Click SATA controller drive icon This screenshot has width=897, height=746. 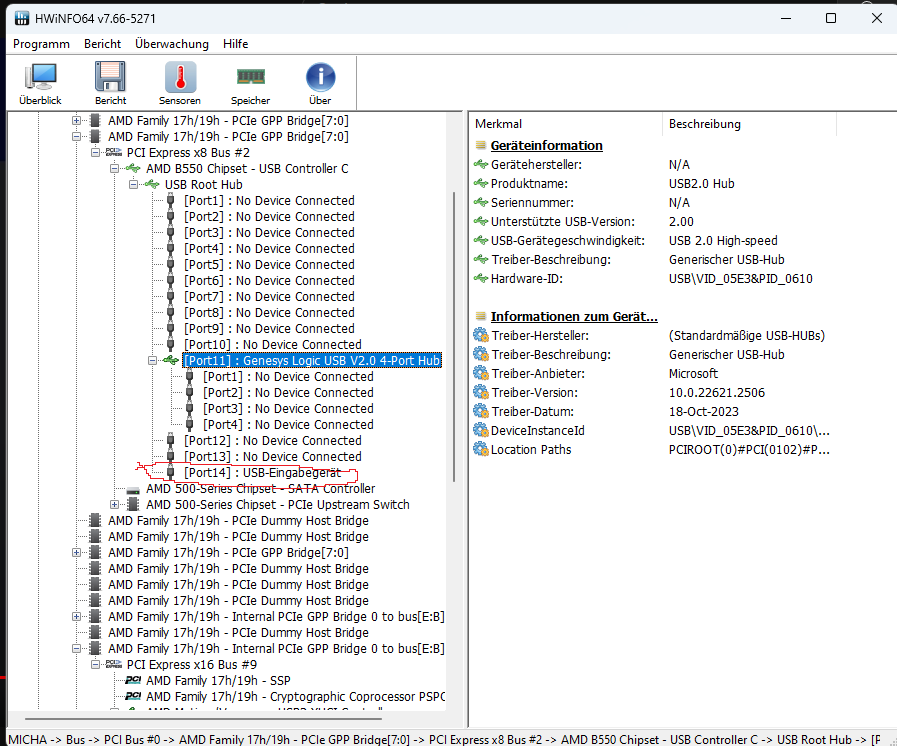[x=133, y=490]
